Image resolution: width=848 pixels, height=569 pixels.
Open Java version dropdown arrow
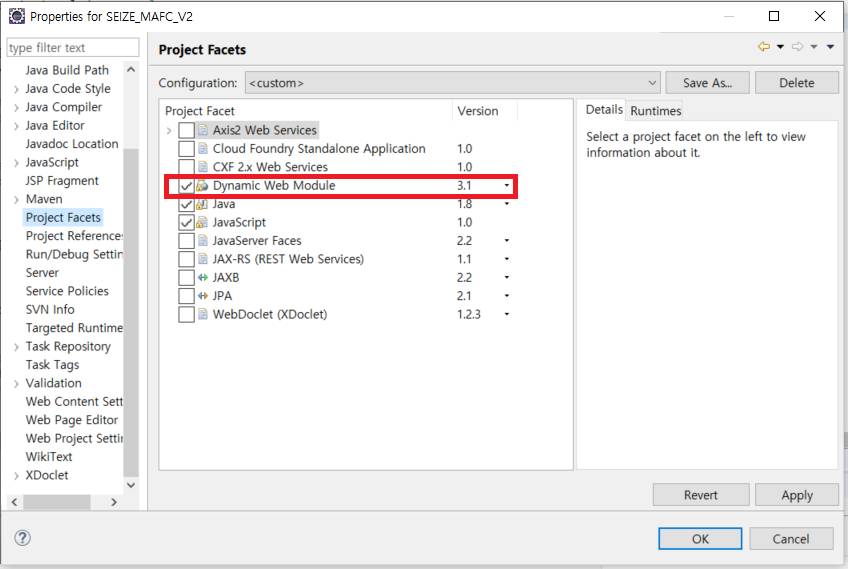click(x=507, y=204)
